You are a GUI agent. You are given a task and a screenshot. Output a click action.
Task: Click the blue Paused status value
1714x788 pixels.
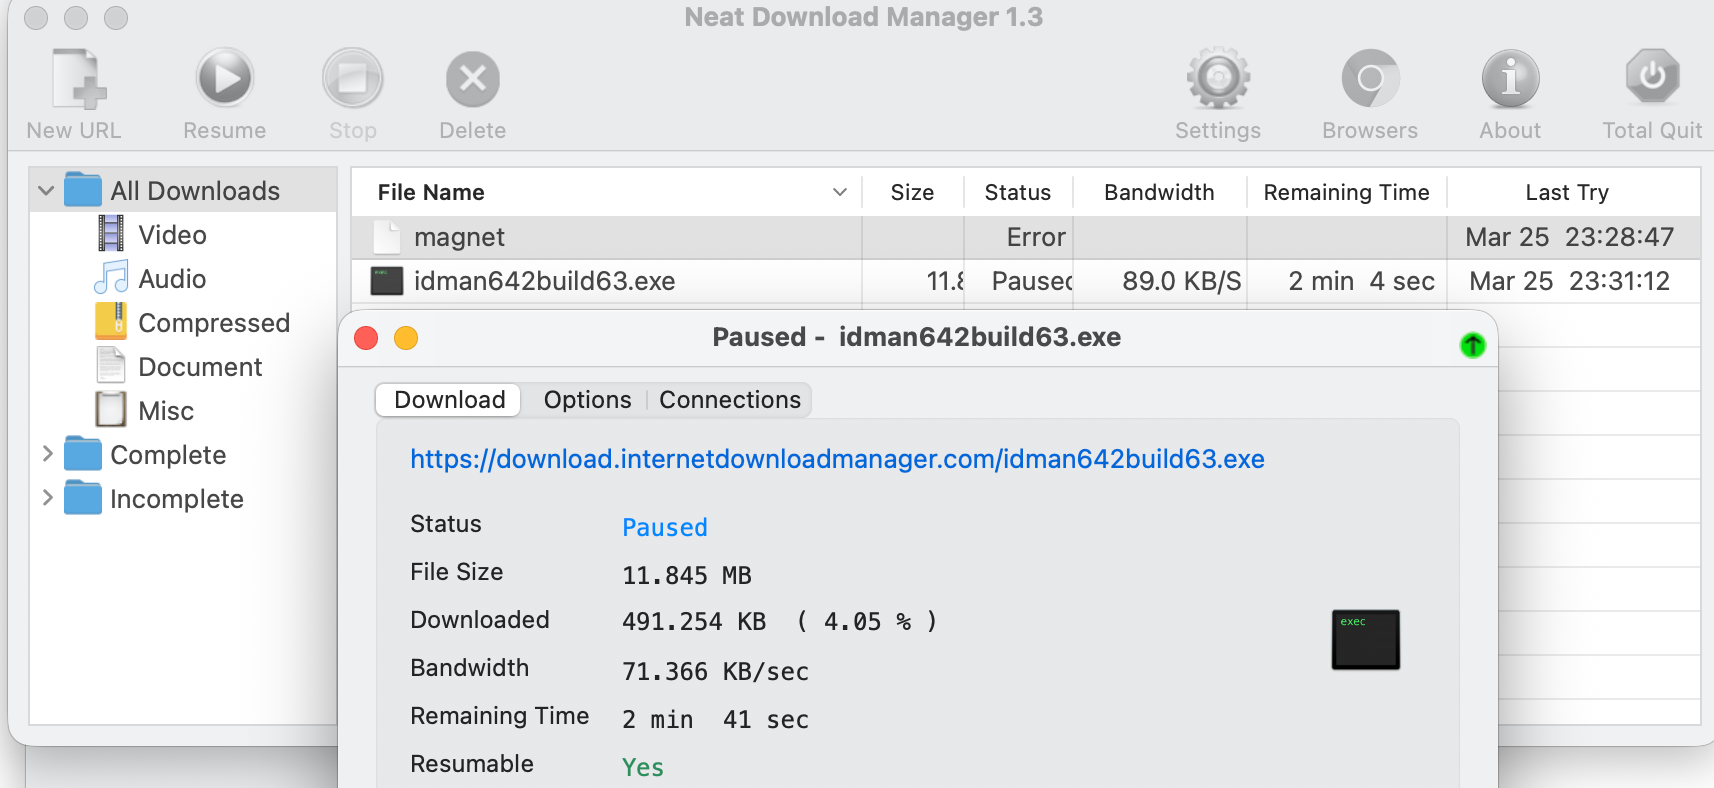pos(665,527)
